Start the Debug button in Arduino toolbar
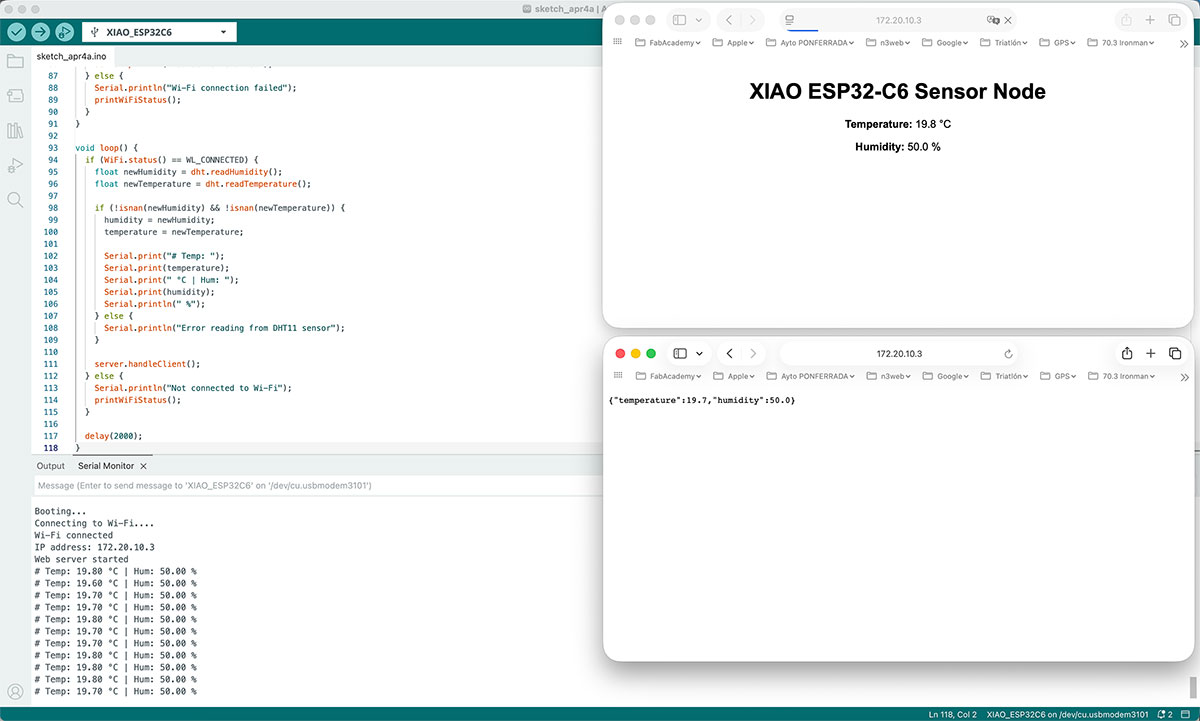 [x=64, y=32]
